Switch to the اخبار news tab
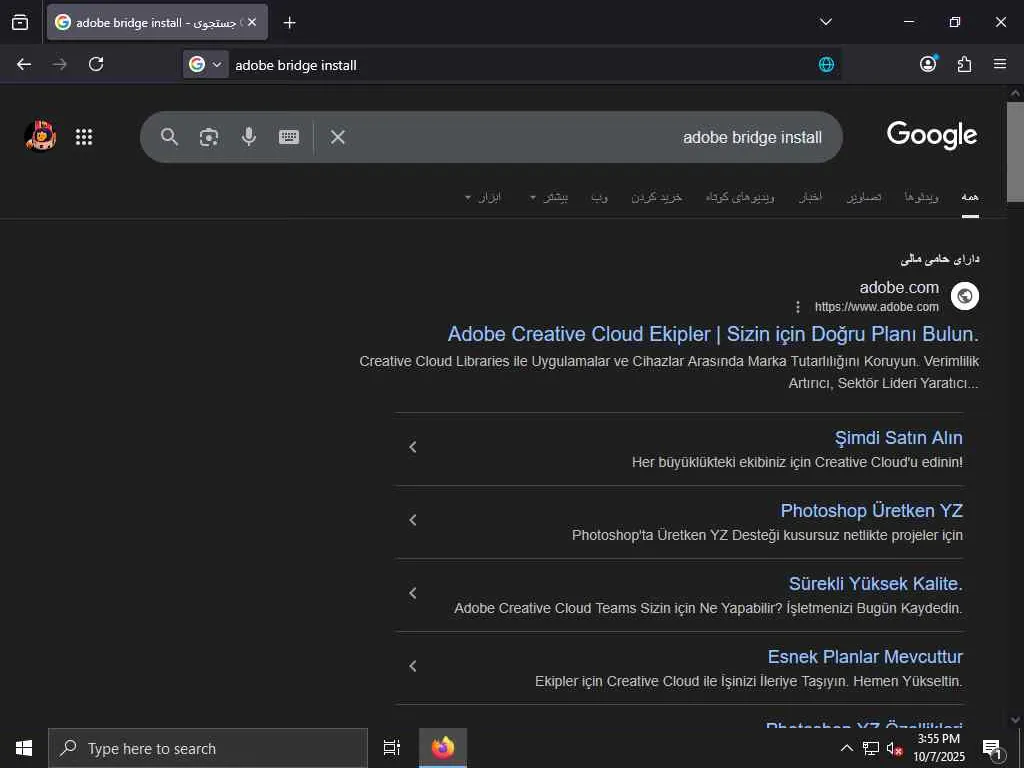The image size is (1024, 768). coord(810,197)
